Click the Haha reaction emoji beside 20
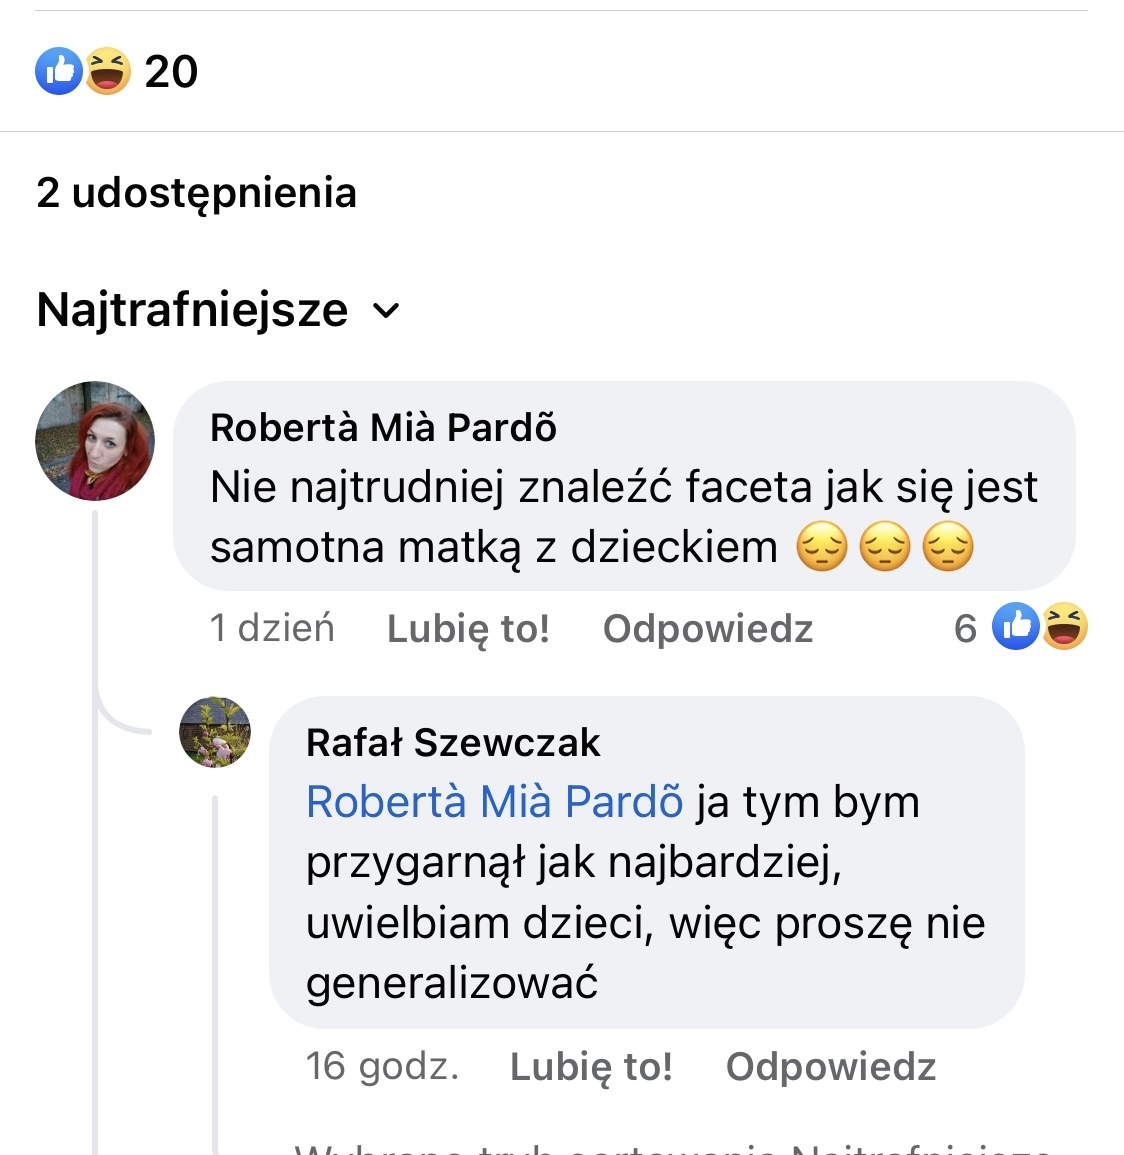The height and width of the screenshot is (1155, 1124). pyautogui.click(x=108, y=71)
